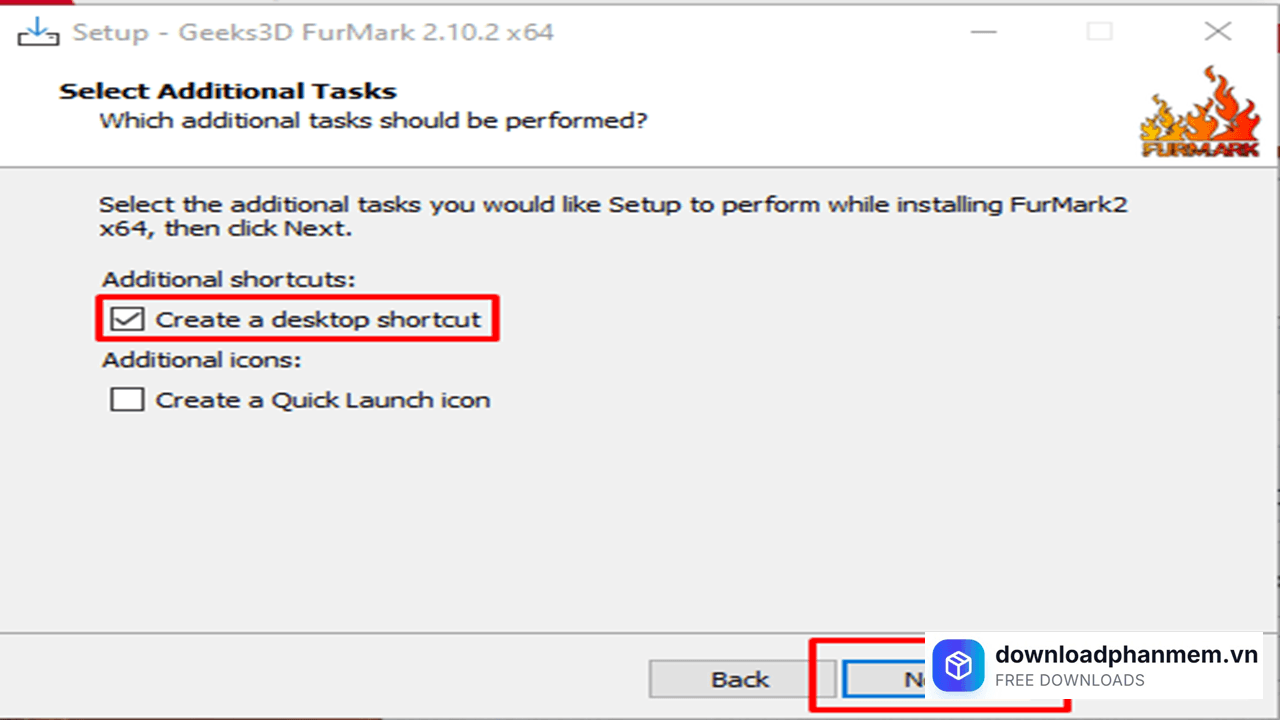Close the FurMark Setup window
Viewport: 1280px width, 720px height.
point(1217,31)
